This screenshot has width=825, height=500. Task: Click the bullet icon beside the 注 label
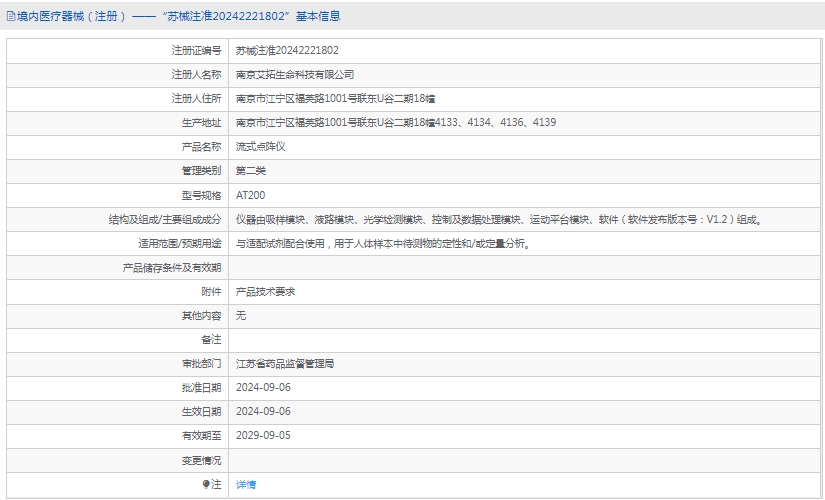click(x=207, y=484)
